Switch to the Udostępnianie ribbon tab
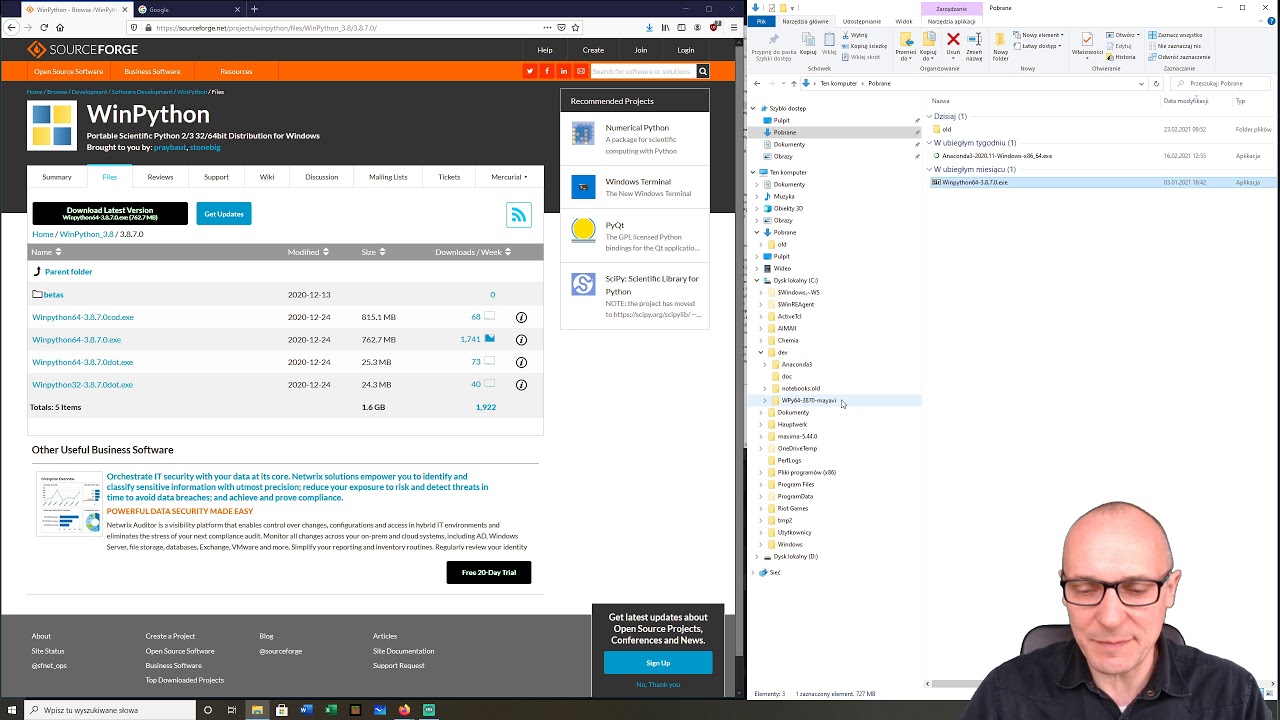Viewport: 1280px width, 720px height. [862, 21]
